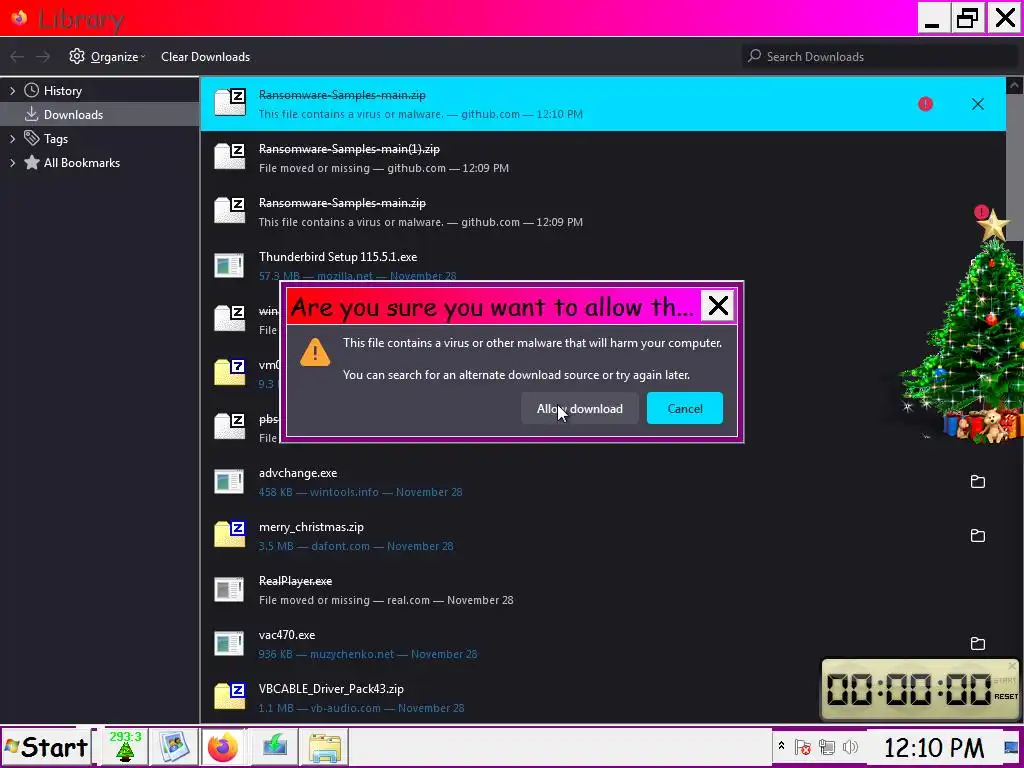This screenshot has width=1024, height=768.
Task: Click the Christmas countdown tree taskbar icon
Action: [125, 747]
